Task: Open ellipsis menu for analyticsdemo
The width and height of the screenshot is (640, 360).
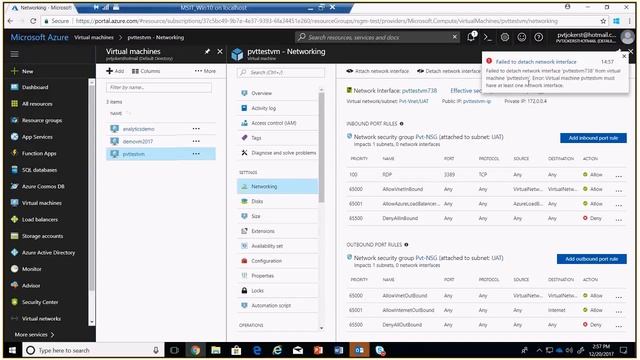Action: pyautogui.click(x=196, y=129)
